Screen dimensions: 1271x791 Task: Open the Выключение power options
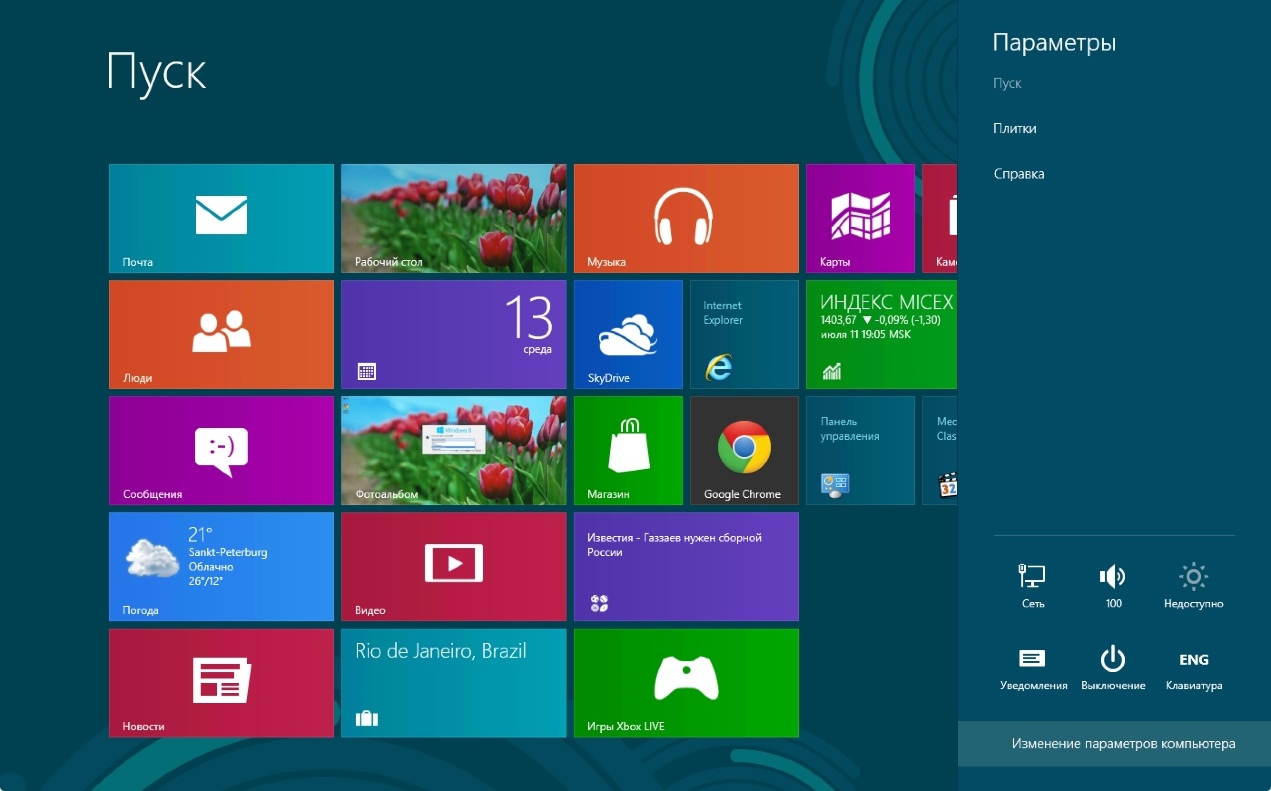pyautogui.click(x=1113, y=667)
